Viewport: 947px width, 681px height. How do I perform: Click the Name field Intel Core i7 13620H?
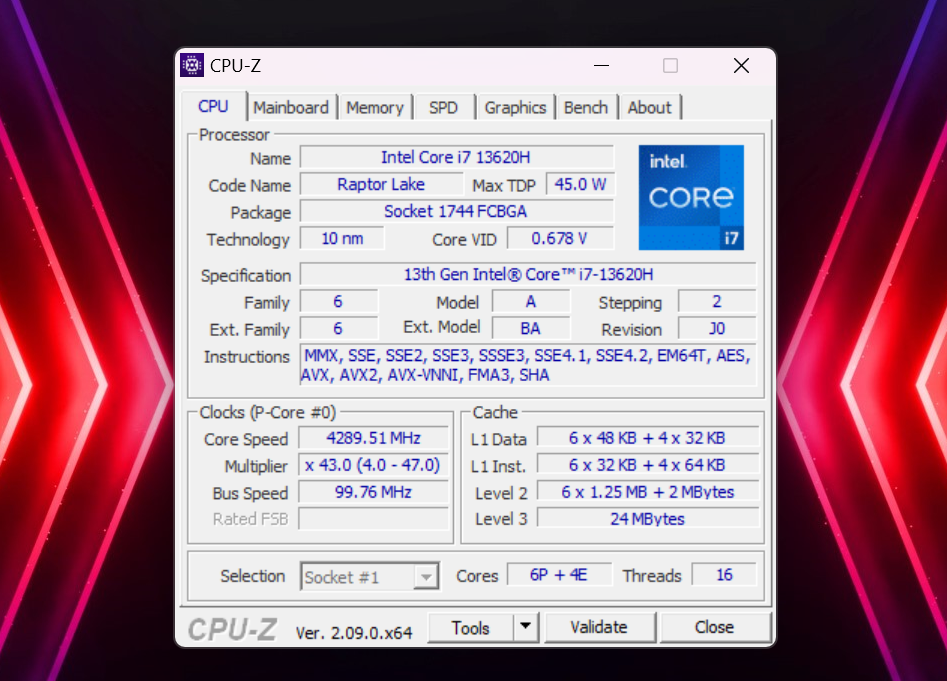tap(457, 157)
